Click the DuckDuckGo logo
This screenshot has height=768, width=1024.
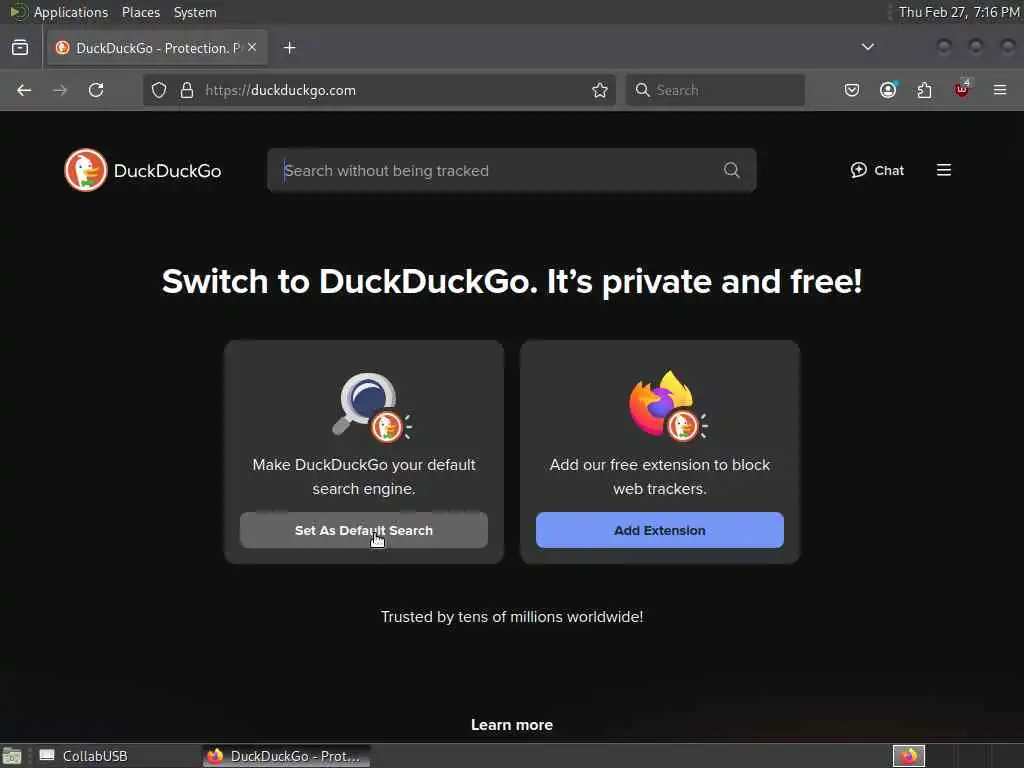[x=142, y=170]
